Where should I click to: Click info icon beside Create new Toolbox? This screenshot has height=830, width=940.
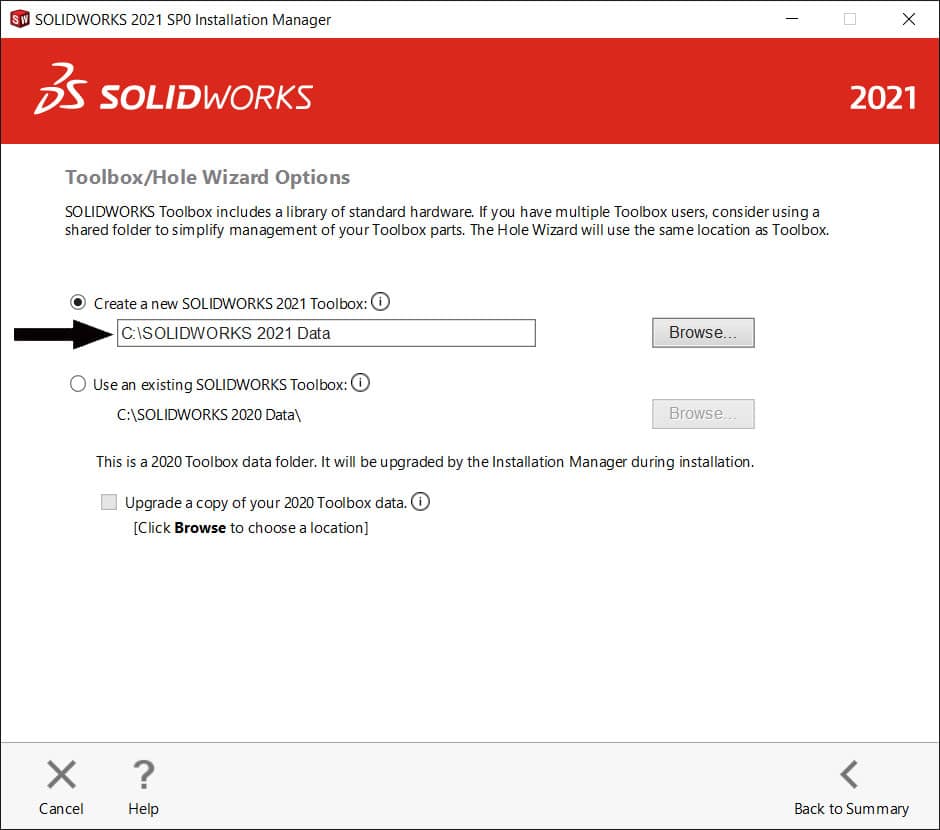[381, 301]
